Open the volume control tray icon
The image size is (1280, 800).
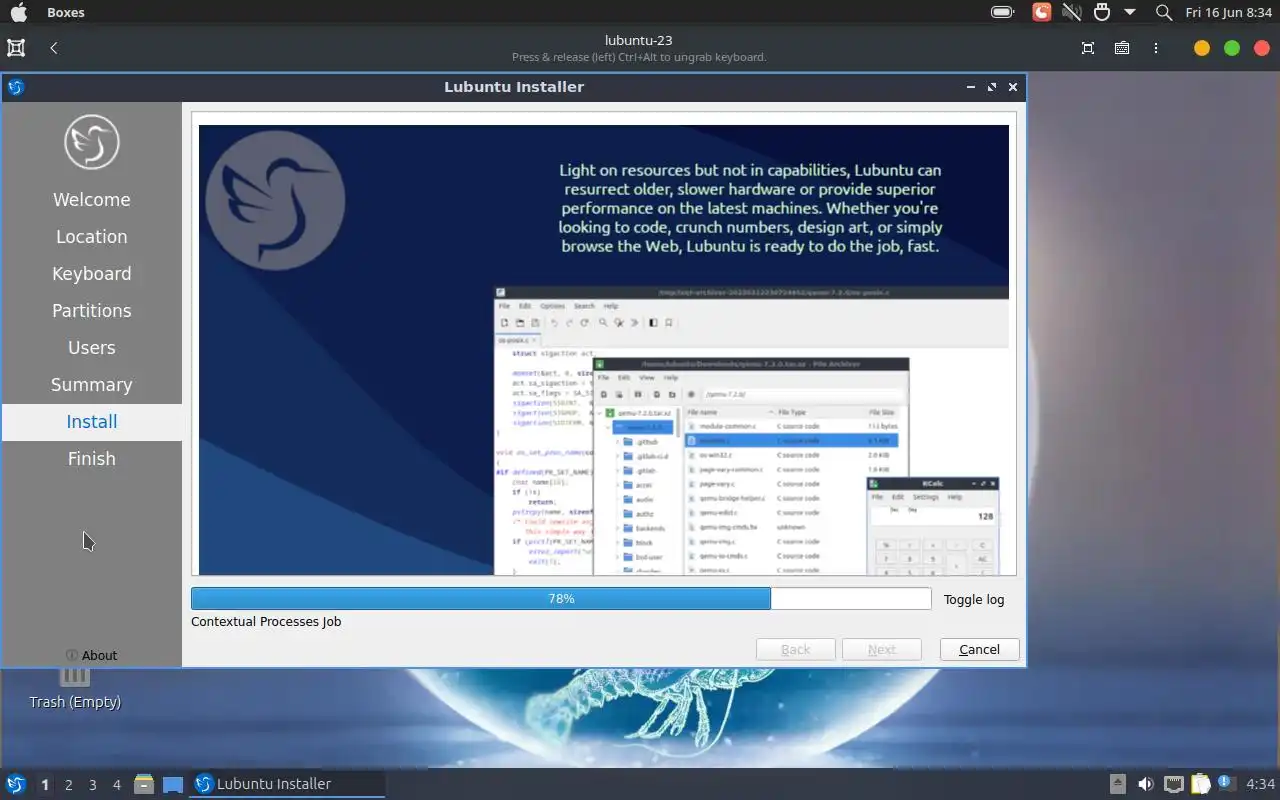coord(1146,784)
